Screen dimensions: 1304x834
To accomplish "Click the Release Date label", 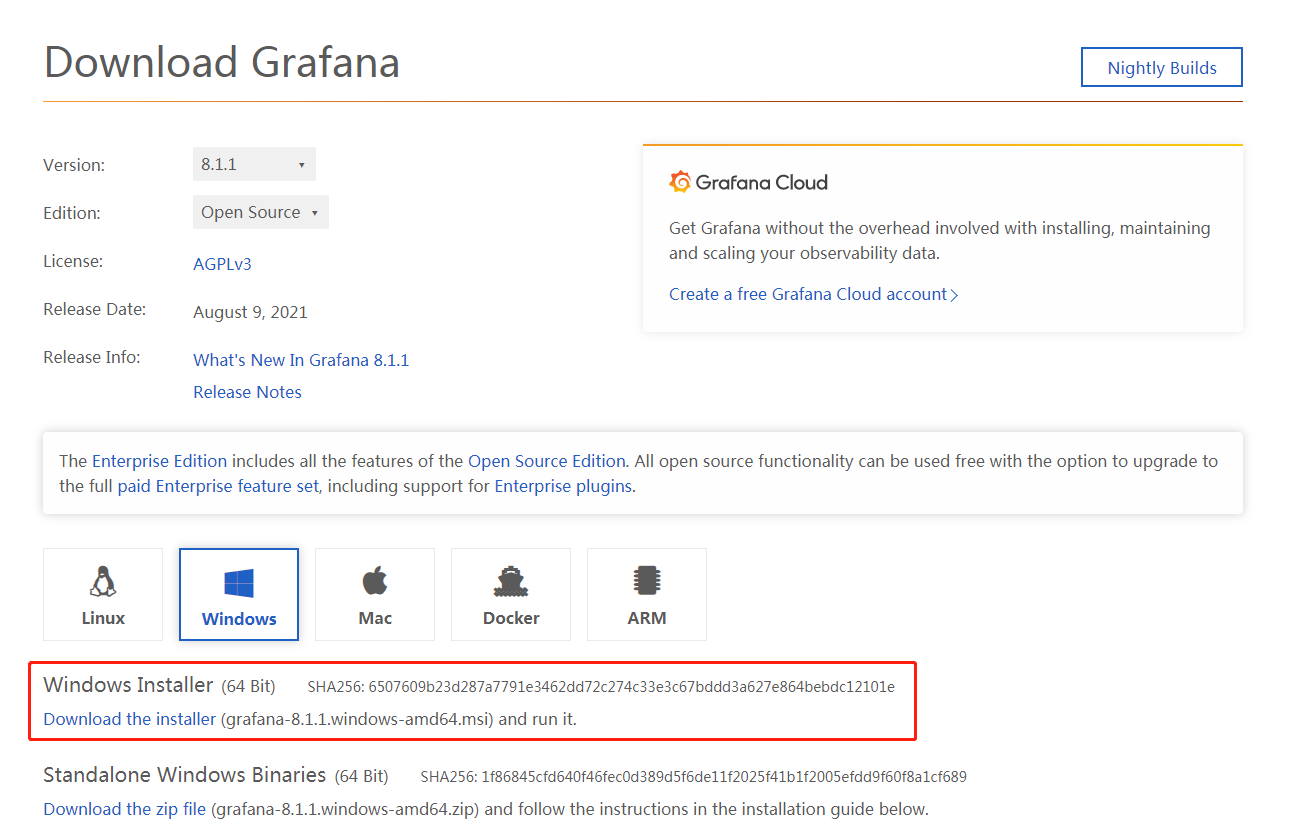I will 94,309.
